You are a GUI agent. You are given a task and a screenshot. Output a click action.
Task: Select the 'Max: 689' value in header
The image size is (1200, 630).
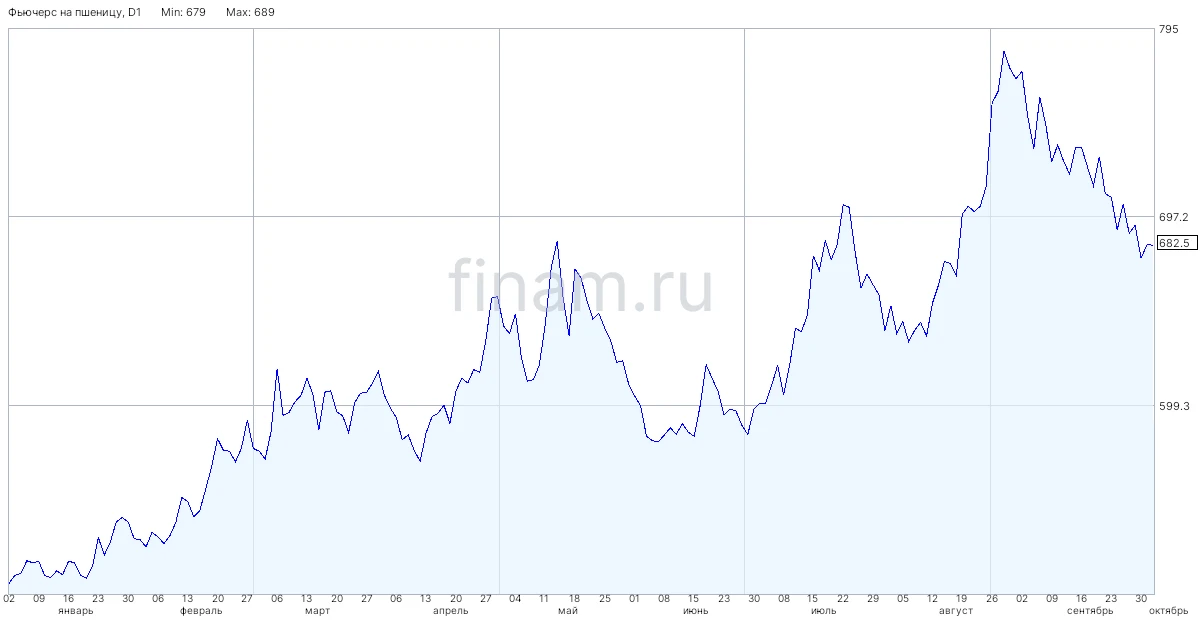click(x=251, y=13)
